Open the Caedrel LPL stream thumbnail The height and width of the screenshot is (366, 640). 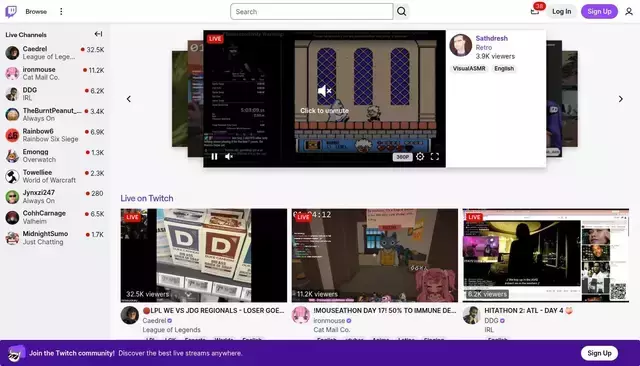coord(204,255)
